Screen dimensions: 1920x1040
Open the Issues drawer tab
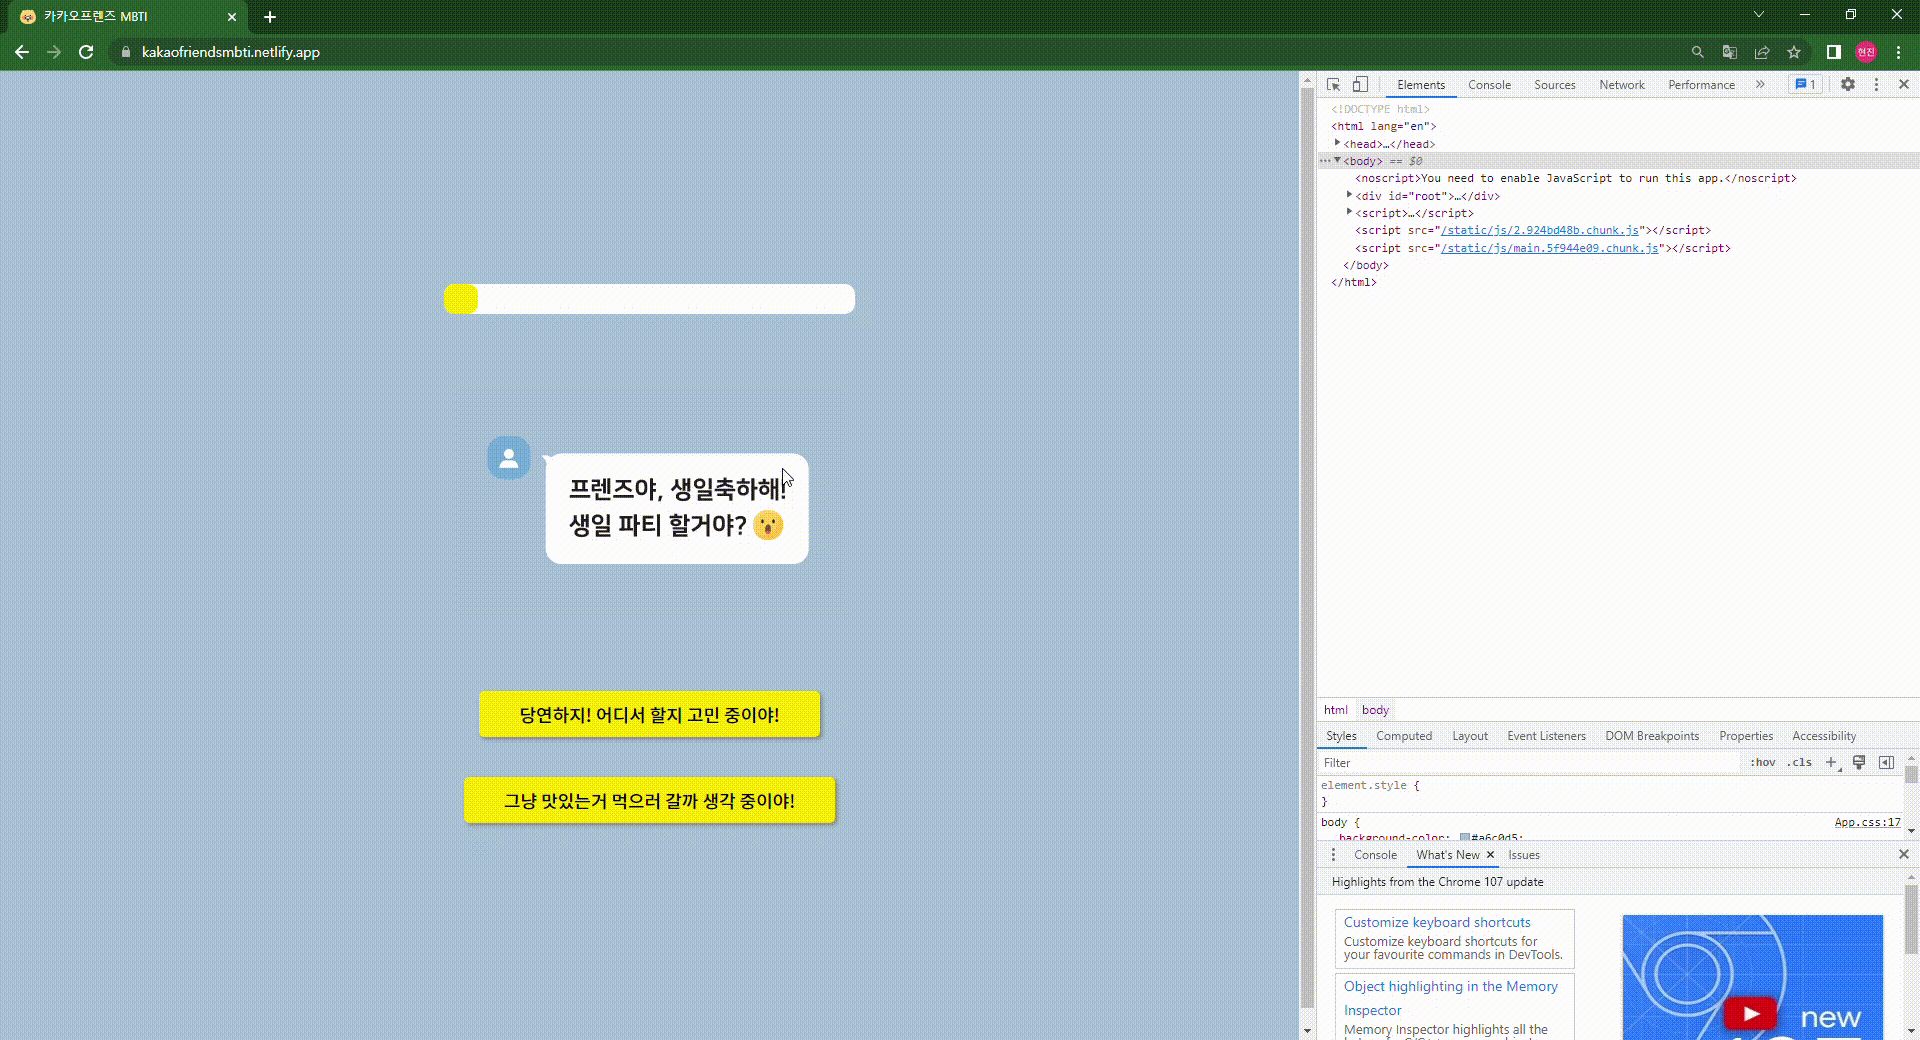point(1524,855)
